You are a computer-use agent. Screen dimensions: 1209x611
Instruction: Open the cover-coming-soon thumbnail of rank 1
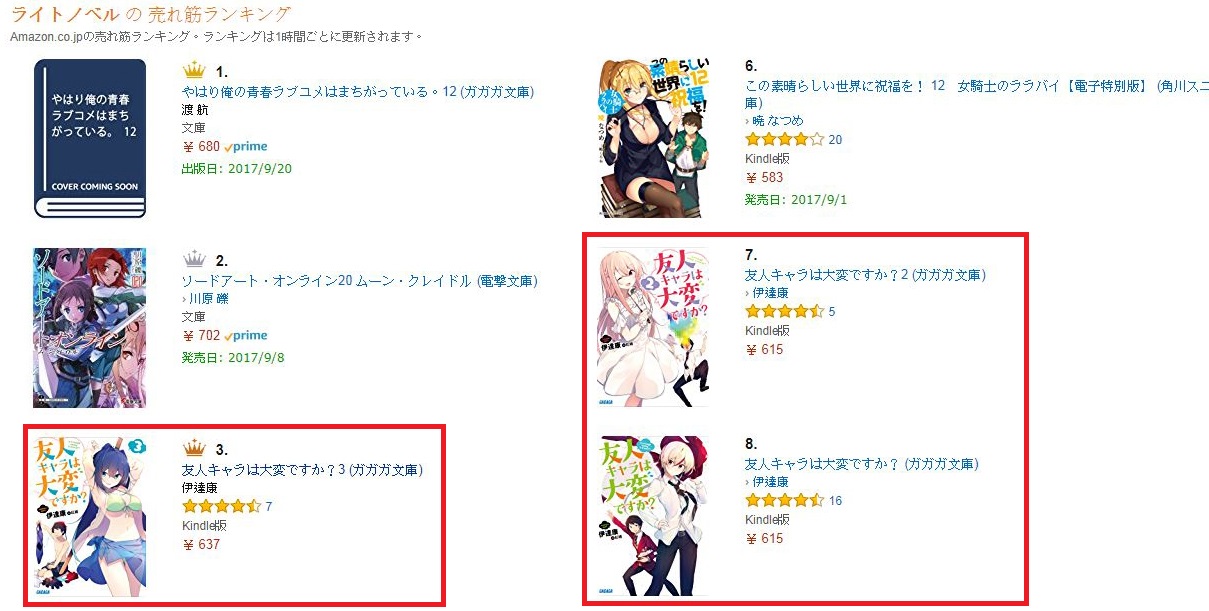coord(90,138)
